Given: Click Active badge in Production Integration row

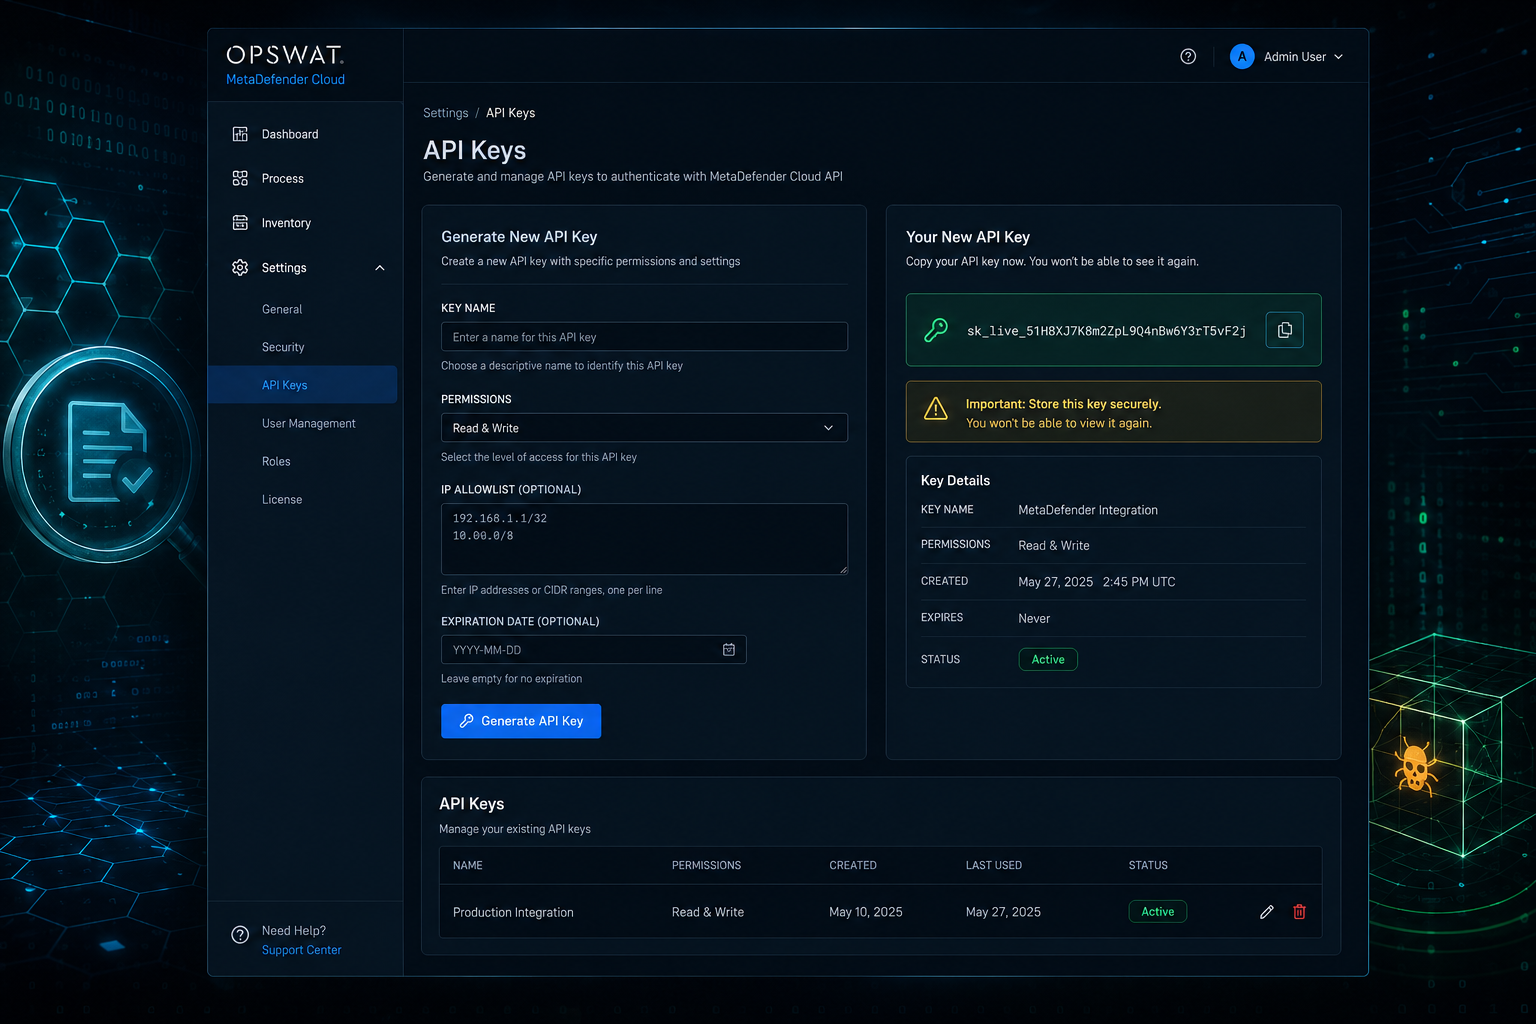Looking at the screenshot, I should click(x=1158, y=911).
